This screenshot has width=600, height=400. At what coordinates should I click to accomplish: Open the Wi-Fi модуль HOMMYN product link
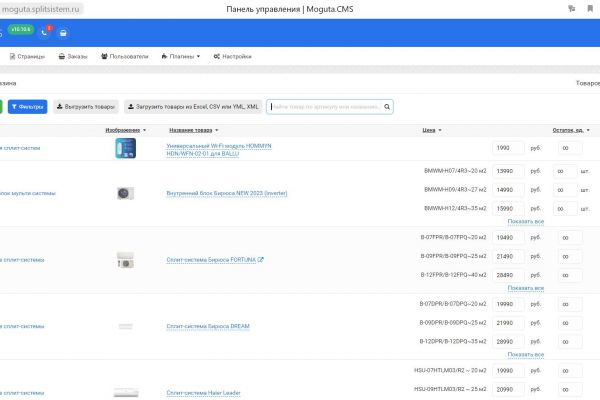(x=219, y=150)
